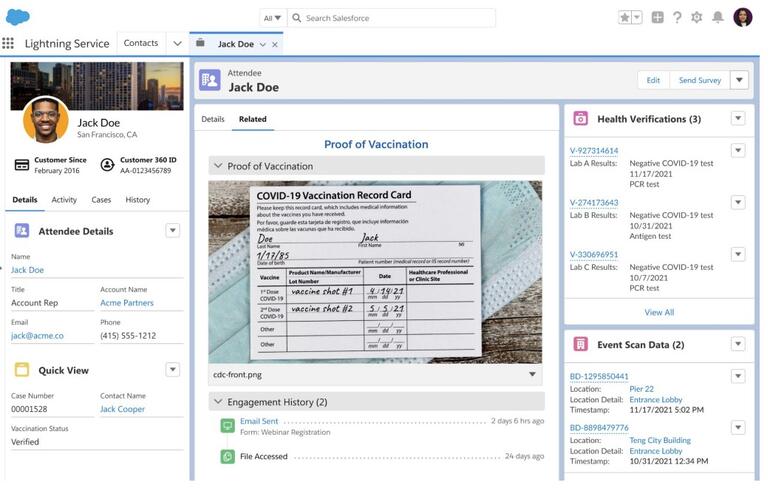This screenshot has height=488, width=770.
Task: Open verification record V-274173643
Action: coord(594,203)
